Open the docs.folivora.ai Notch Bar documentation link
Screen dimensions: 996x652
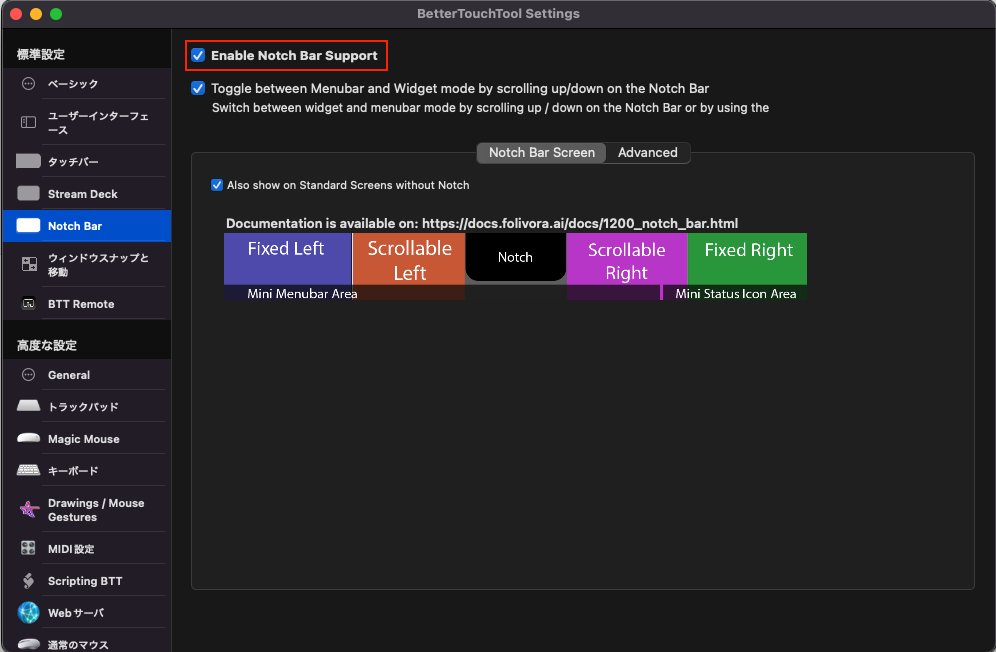pos(580,223)
